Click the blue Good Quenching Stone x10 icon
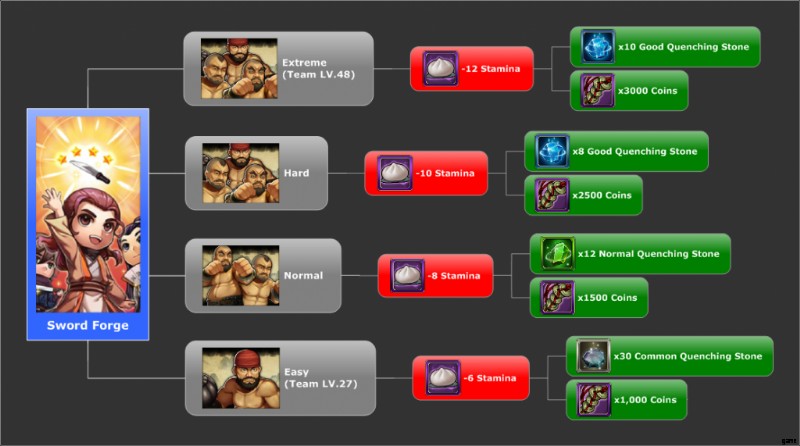Viewport: 800px width, 446px height. pos(597,46)
